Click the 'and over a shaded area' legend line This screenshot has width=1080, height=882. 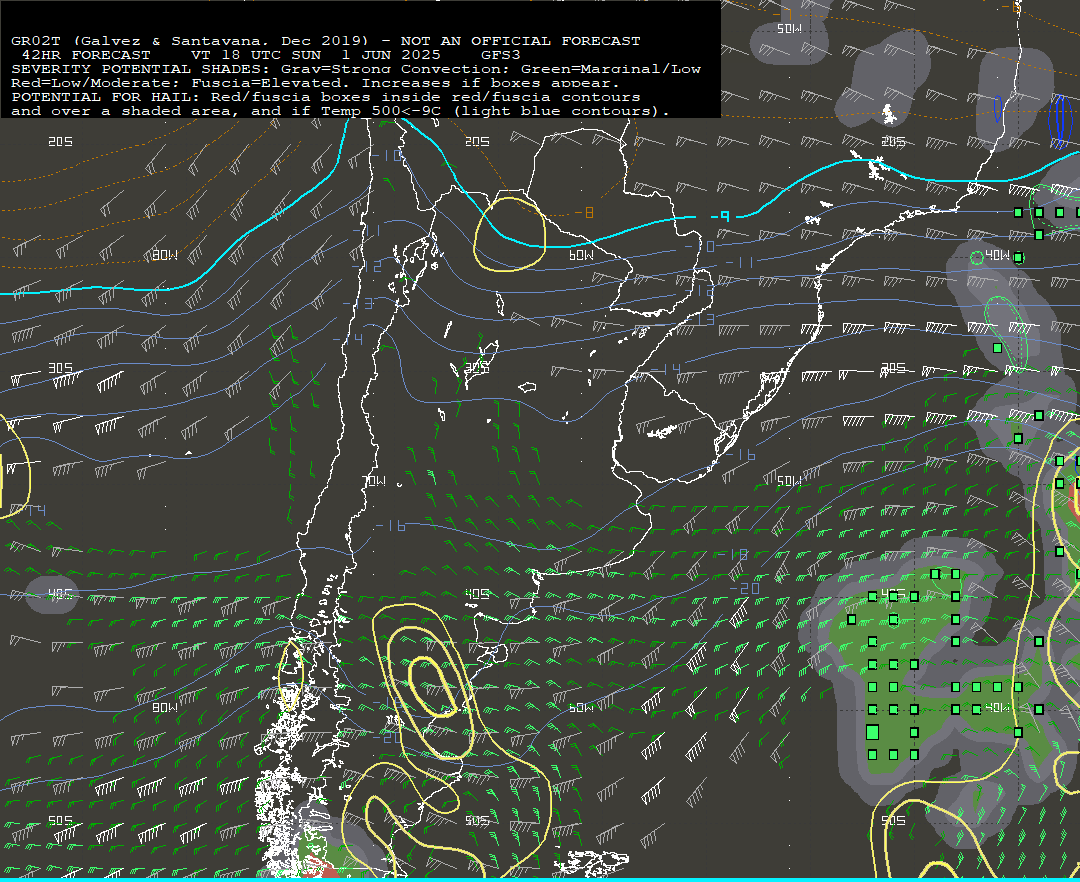[x=340, y=111]
